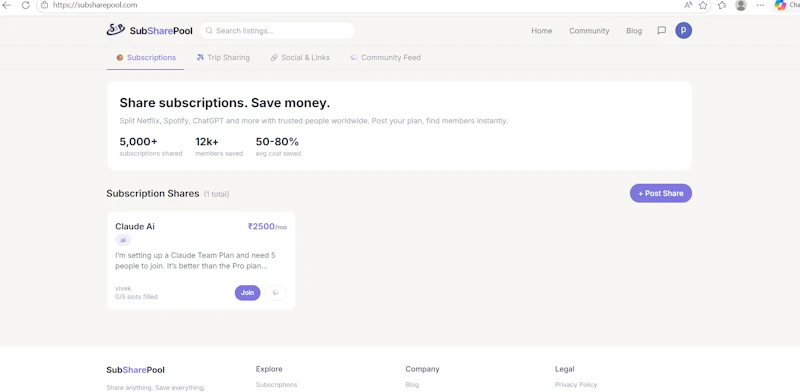Open browser settings ellipsis menu
The height and width of the screenshot is (392, 800).
coord(760,5)
